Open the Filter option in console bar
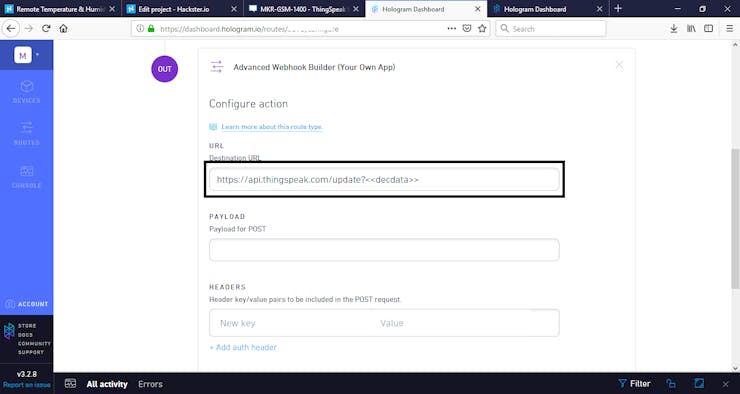Screen dimensions: 740x394 coord(634,384)
